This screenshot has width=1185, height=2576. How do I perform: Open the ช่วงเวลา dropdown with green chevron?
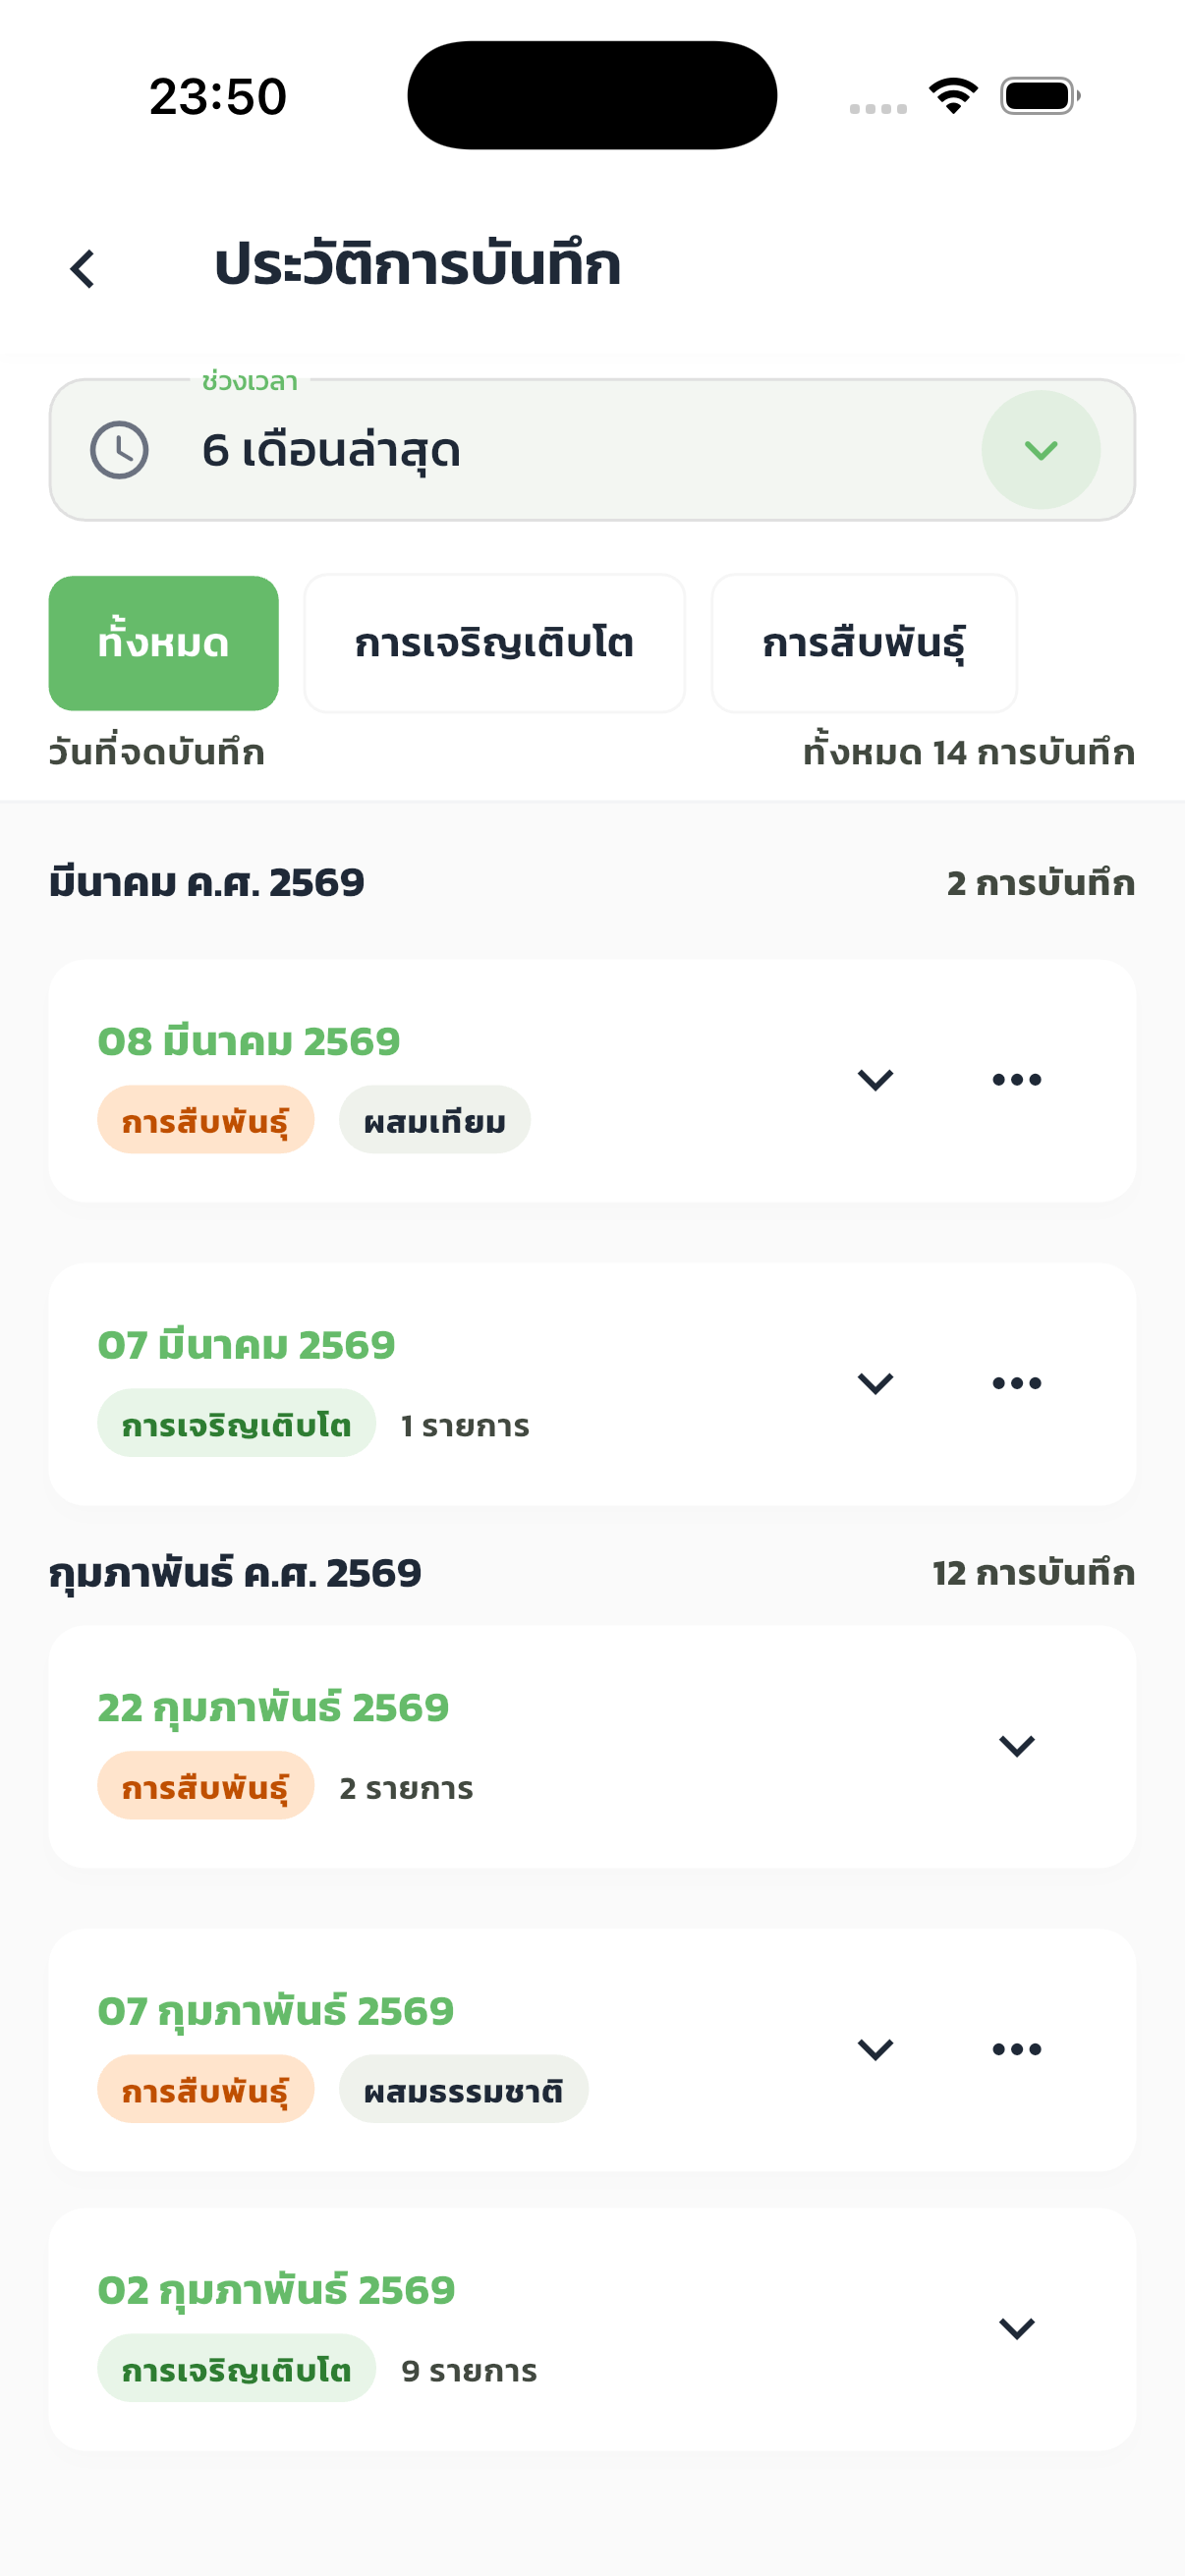1040,450
